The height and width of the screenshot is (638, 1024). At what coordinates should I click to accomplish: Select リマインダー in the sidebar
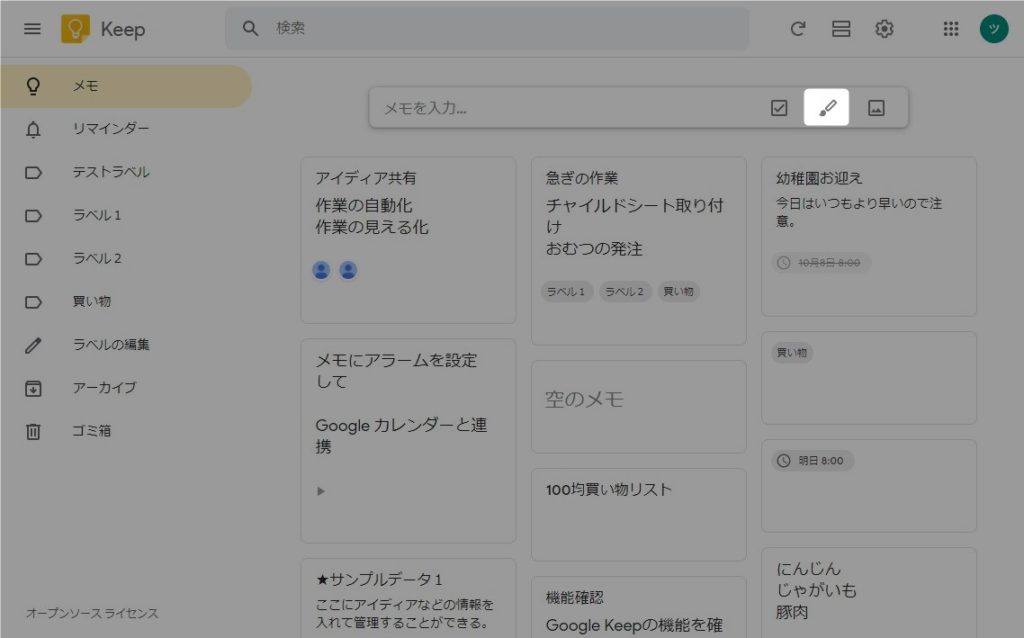[110, 129]
